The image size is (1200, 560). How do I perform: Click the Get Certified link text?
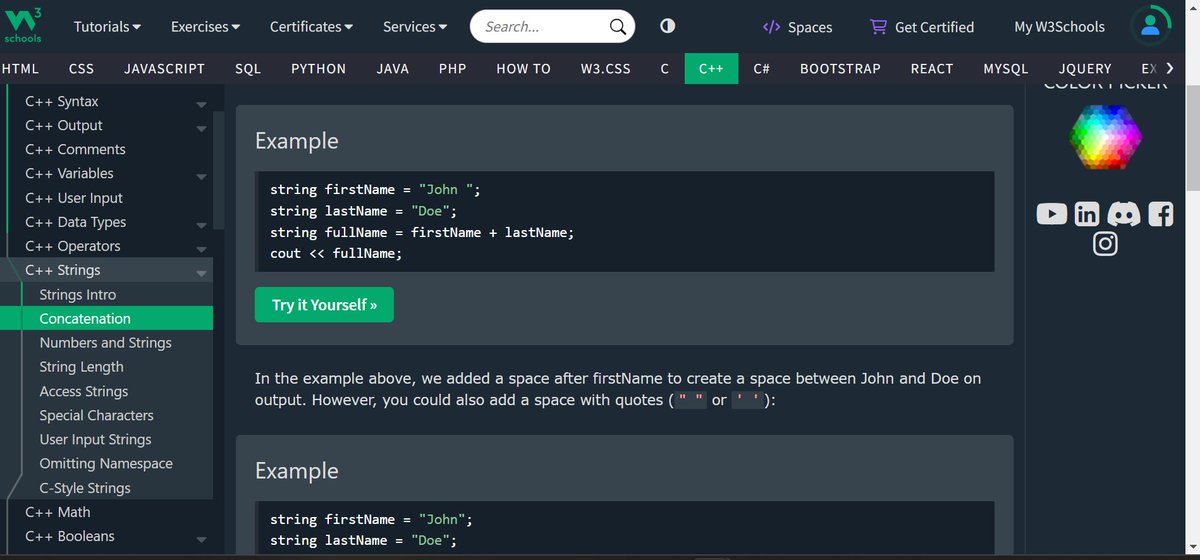(934, 27)
